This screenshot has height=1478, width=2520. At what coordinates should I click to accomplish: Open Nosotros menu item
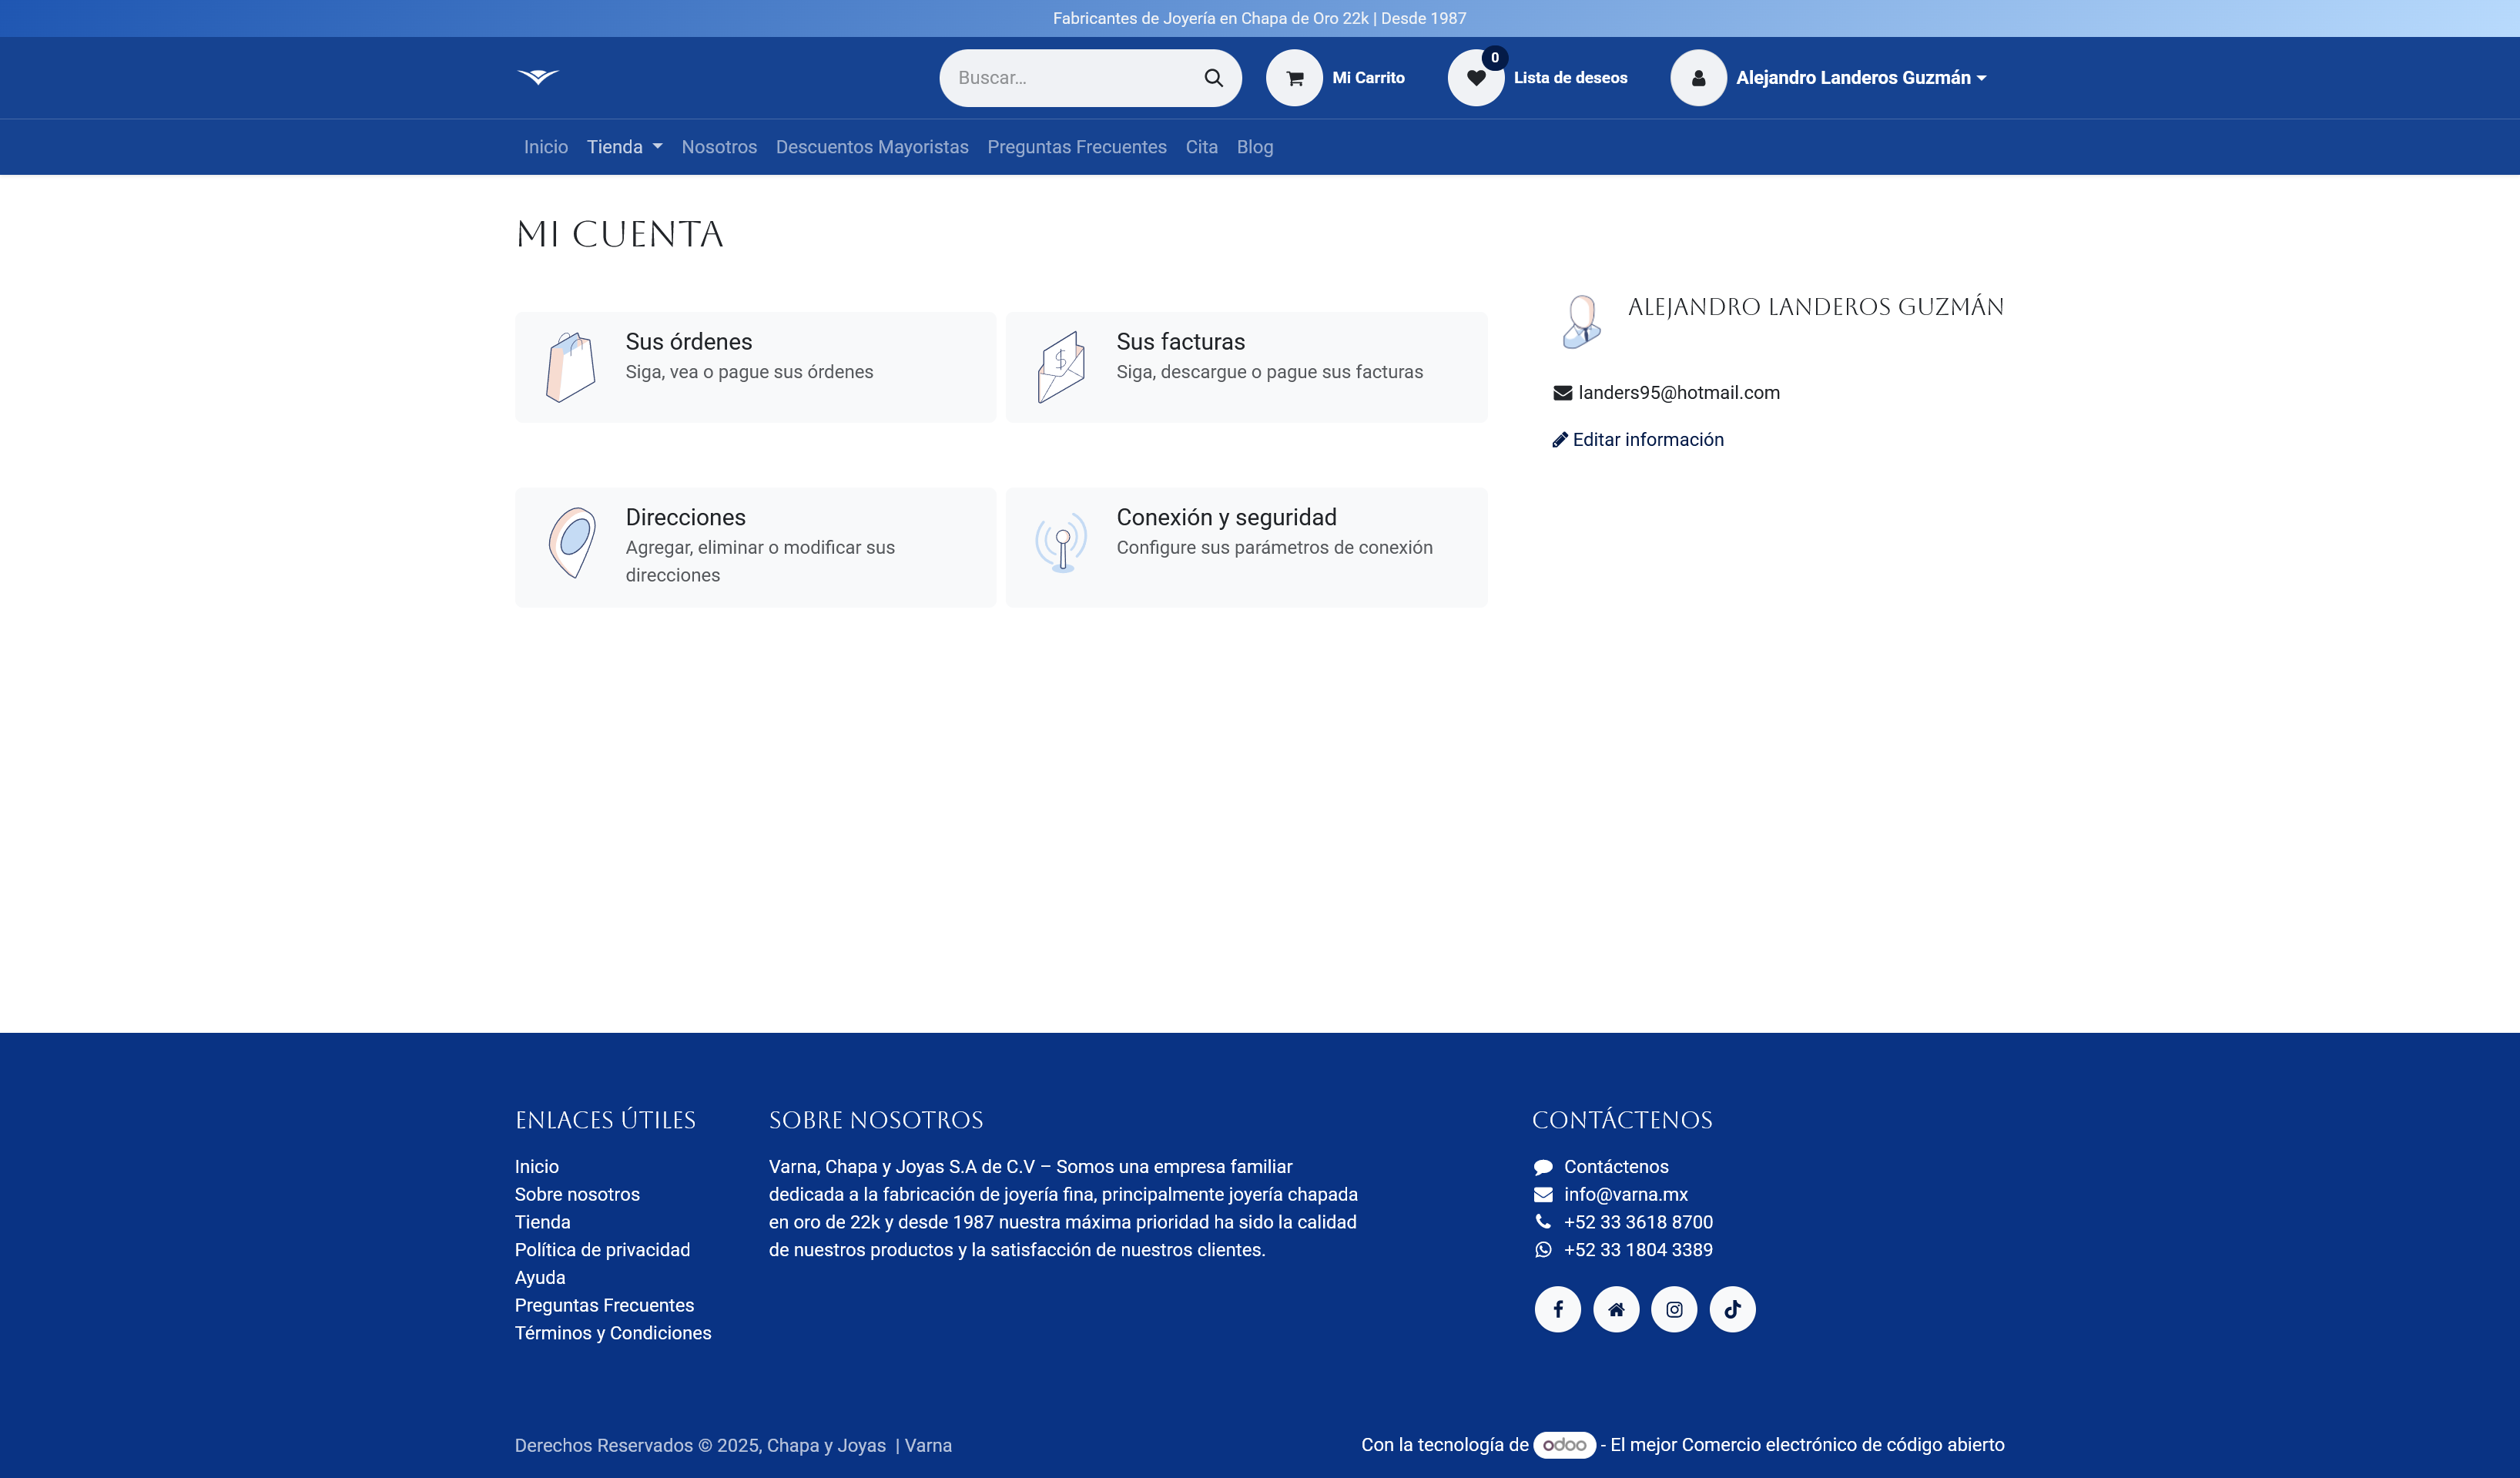click(x=719, y=147)
